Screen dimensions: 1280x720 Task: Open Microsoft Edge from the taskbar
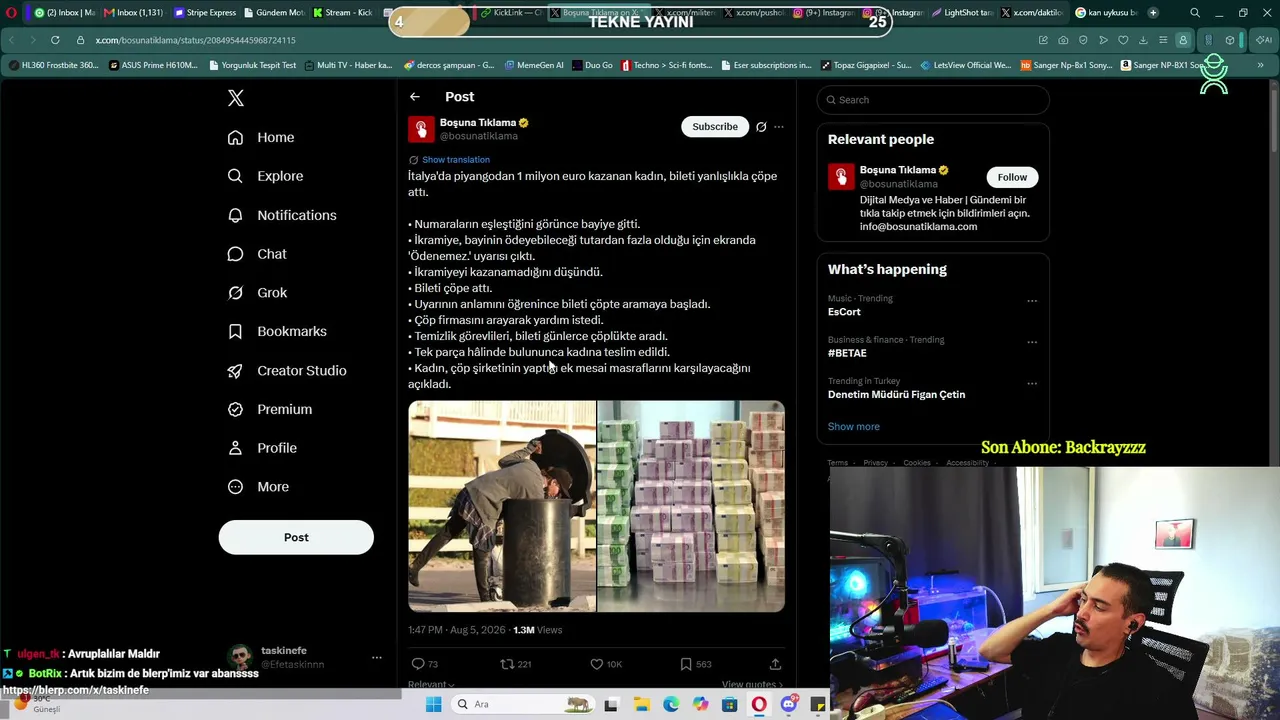point(671,704)
